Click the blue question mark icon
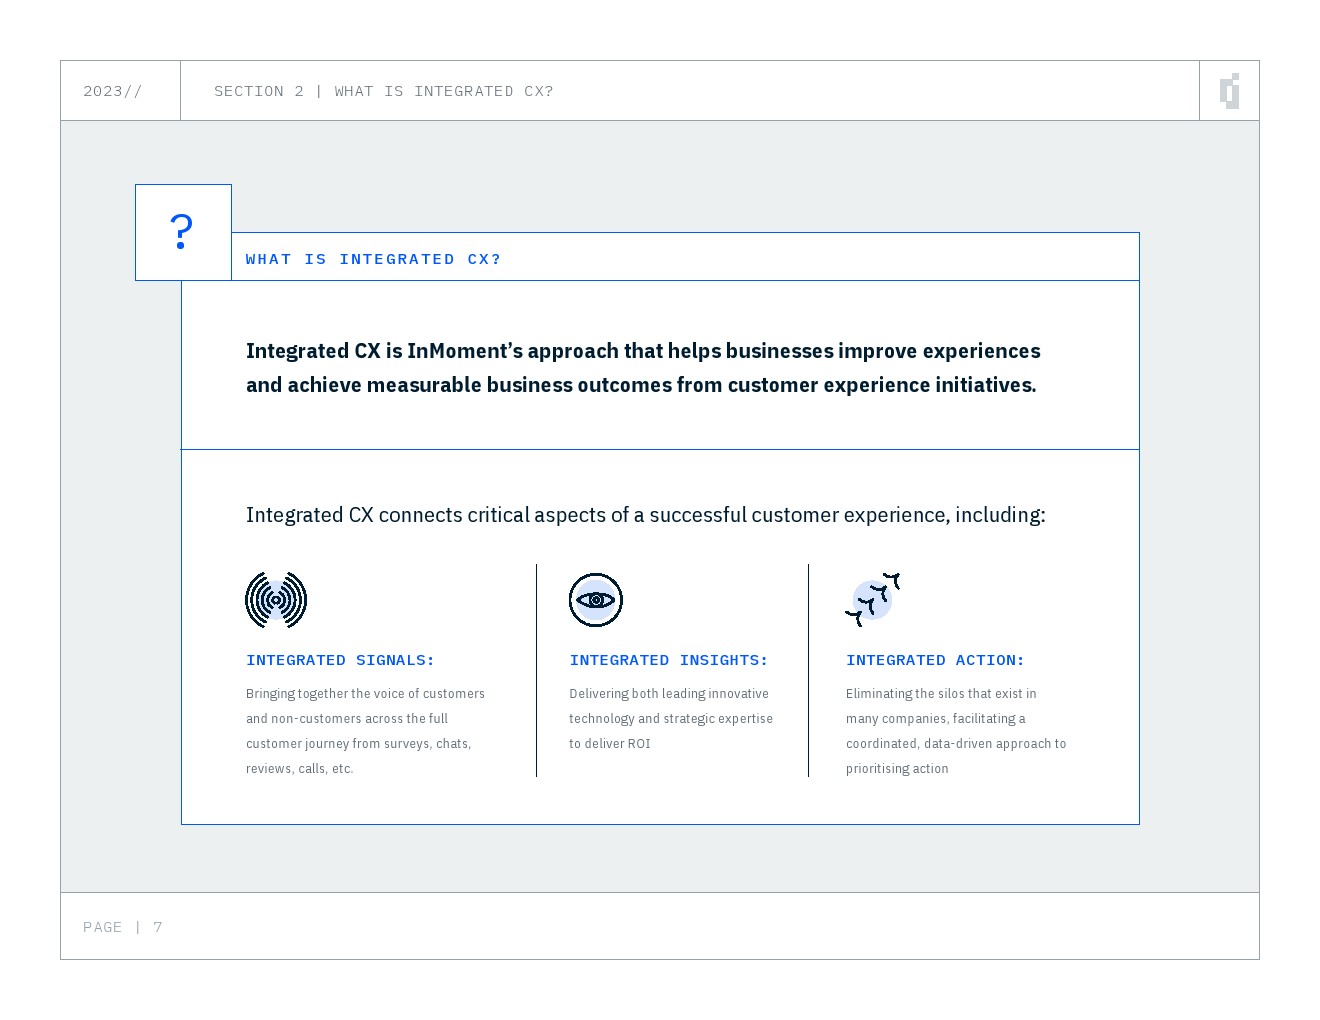 181,232
